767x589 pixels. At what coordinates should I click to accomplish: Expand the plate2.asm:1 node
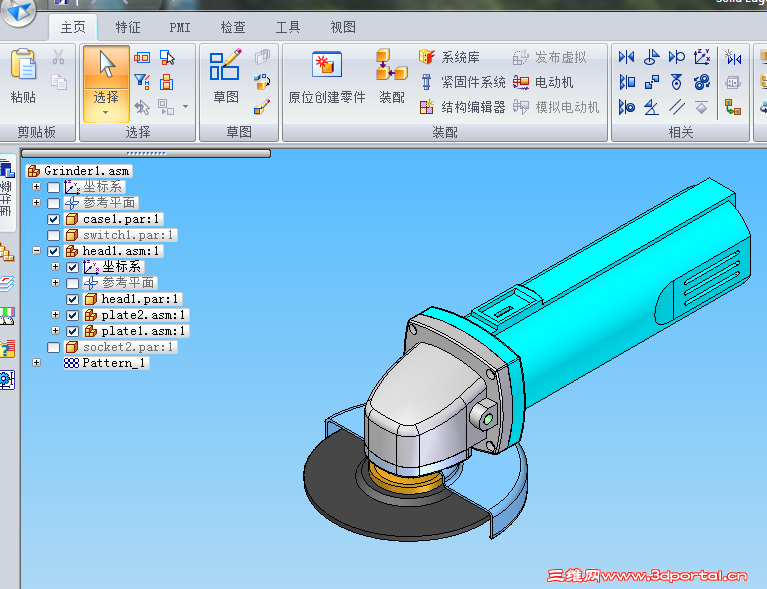pyautogui.click(x=55, y=315)
